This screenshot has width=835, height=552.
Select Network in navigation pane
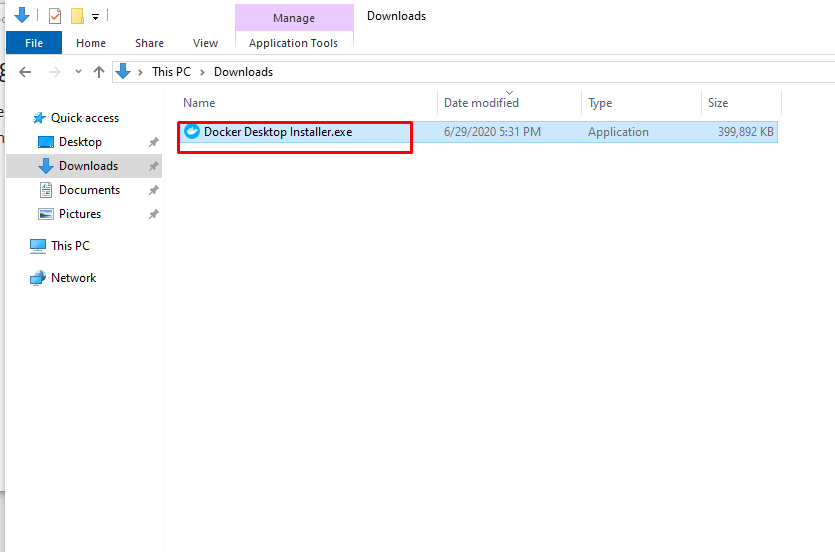pyautogui.click(x=73, y=278)
